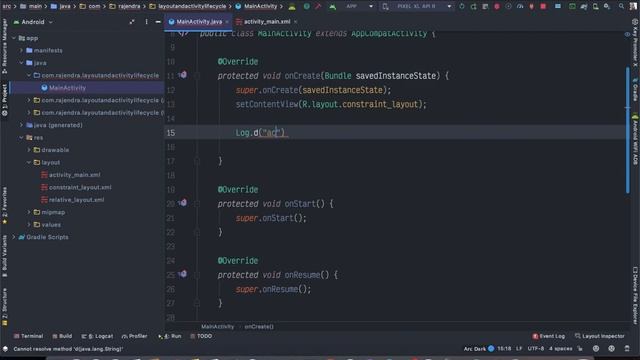This screenshot has width=640, height=360.
Task: Click the 4 spaces indent status entry
Action: coord(560,349)
